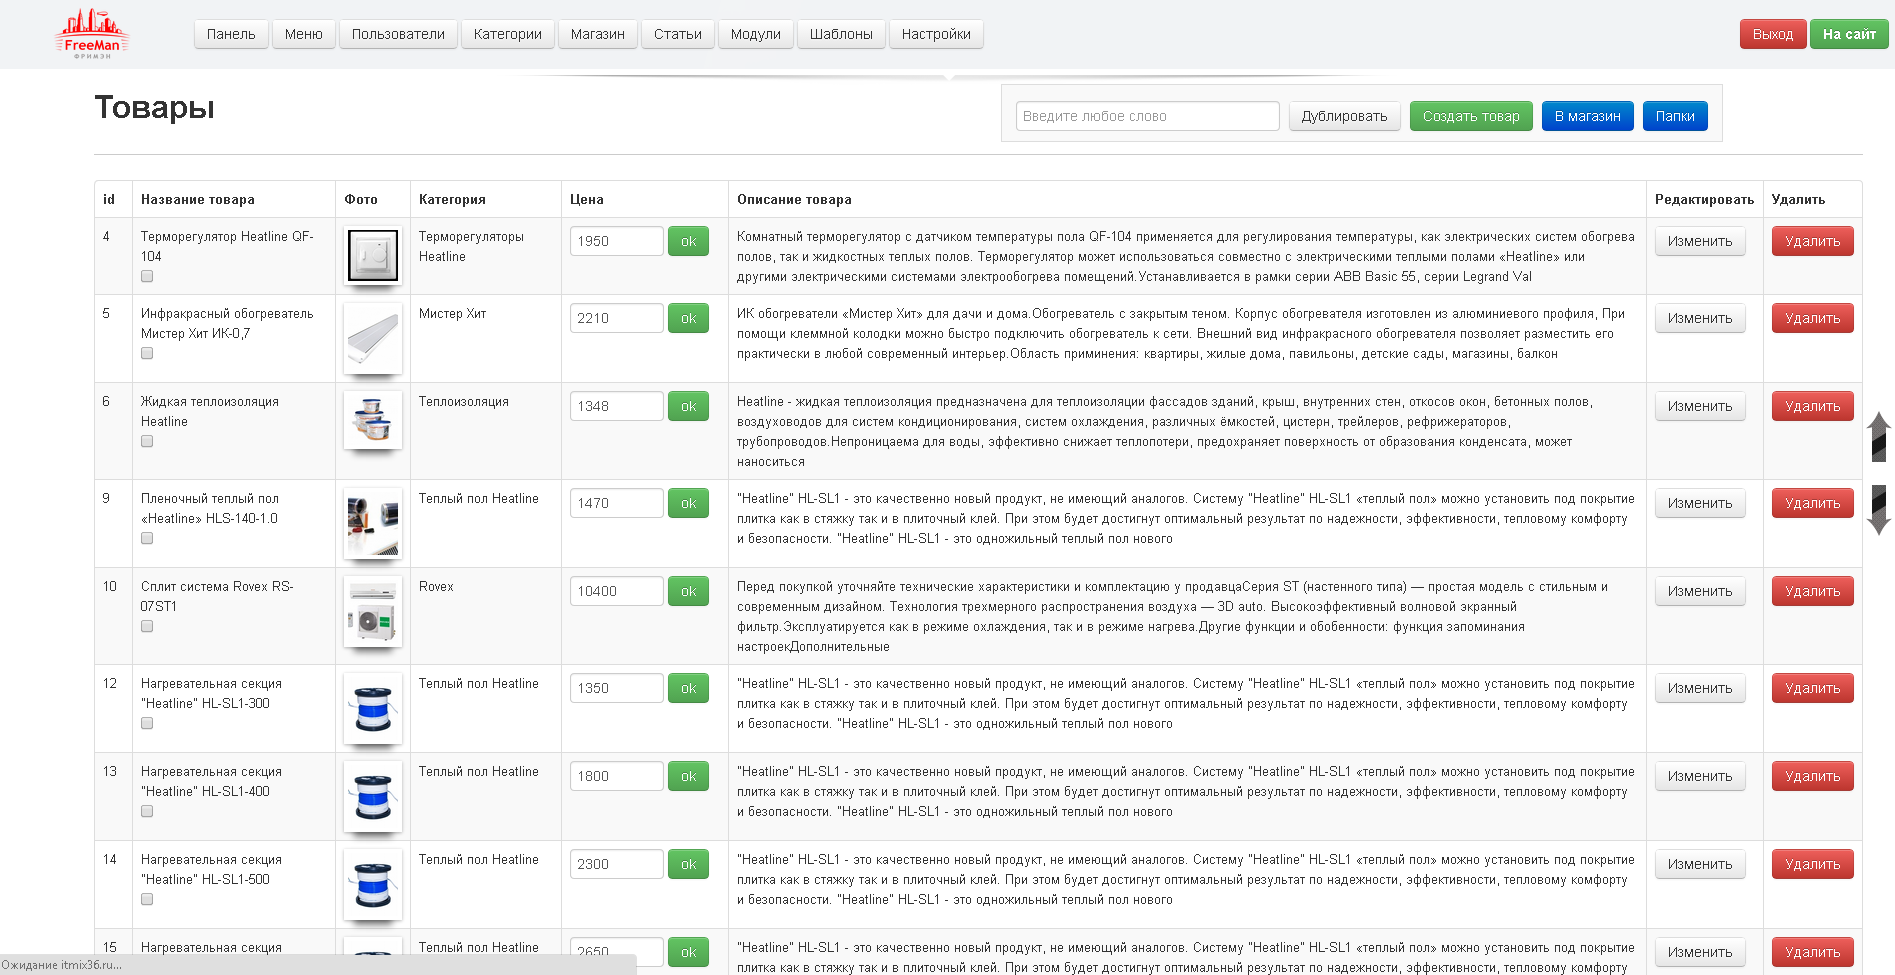The width and height of the screenshot is (1895, 975).
Task: Confirm price 1470 with ok button
Action: pos(688,503)
